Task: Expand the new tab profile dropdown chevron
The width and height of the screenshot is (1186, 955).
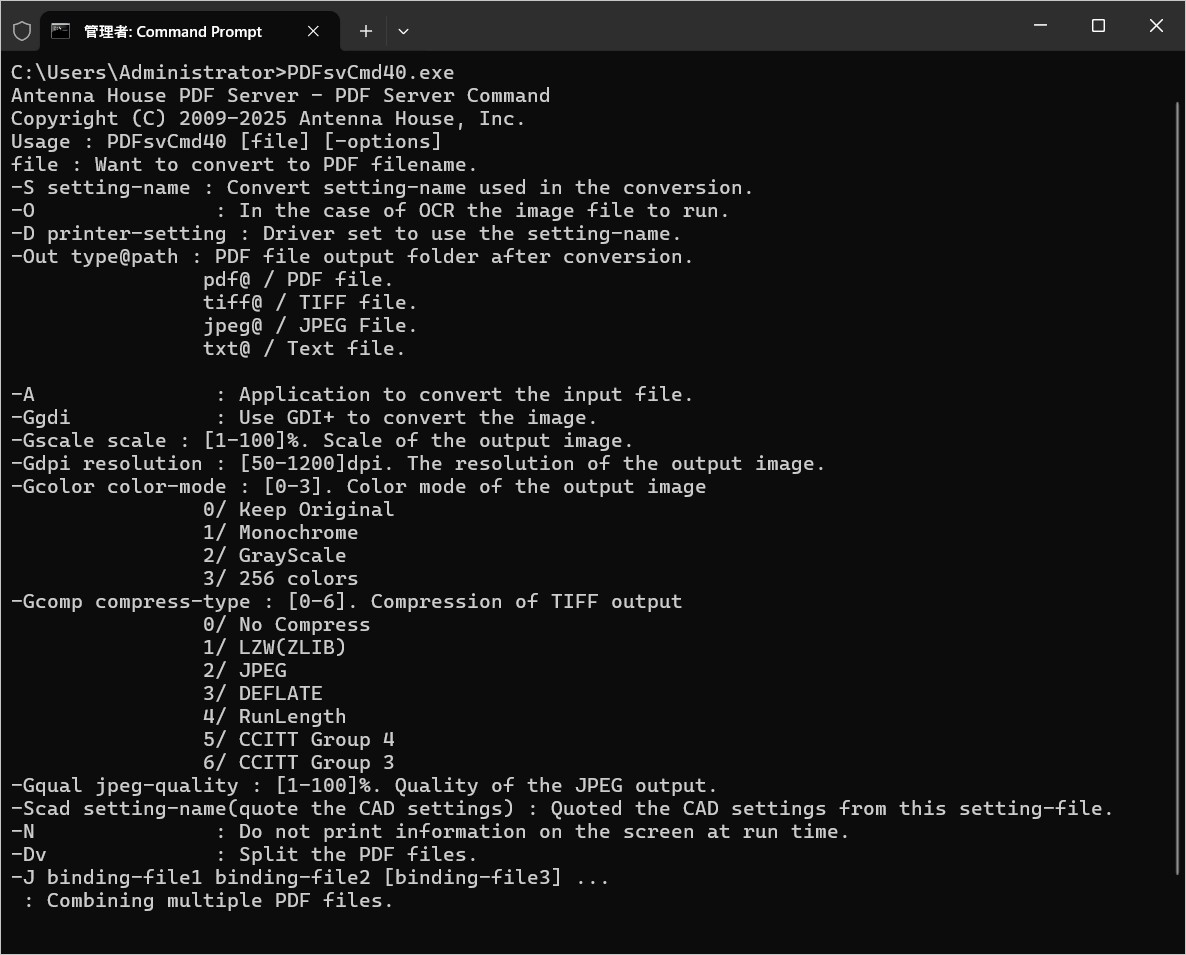Action: (x=403, y=31)
